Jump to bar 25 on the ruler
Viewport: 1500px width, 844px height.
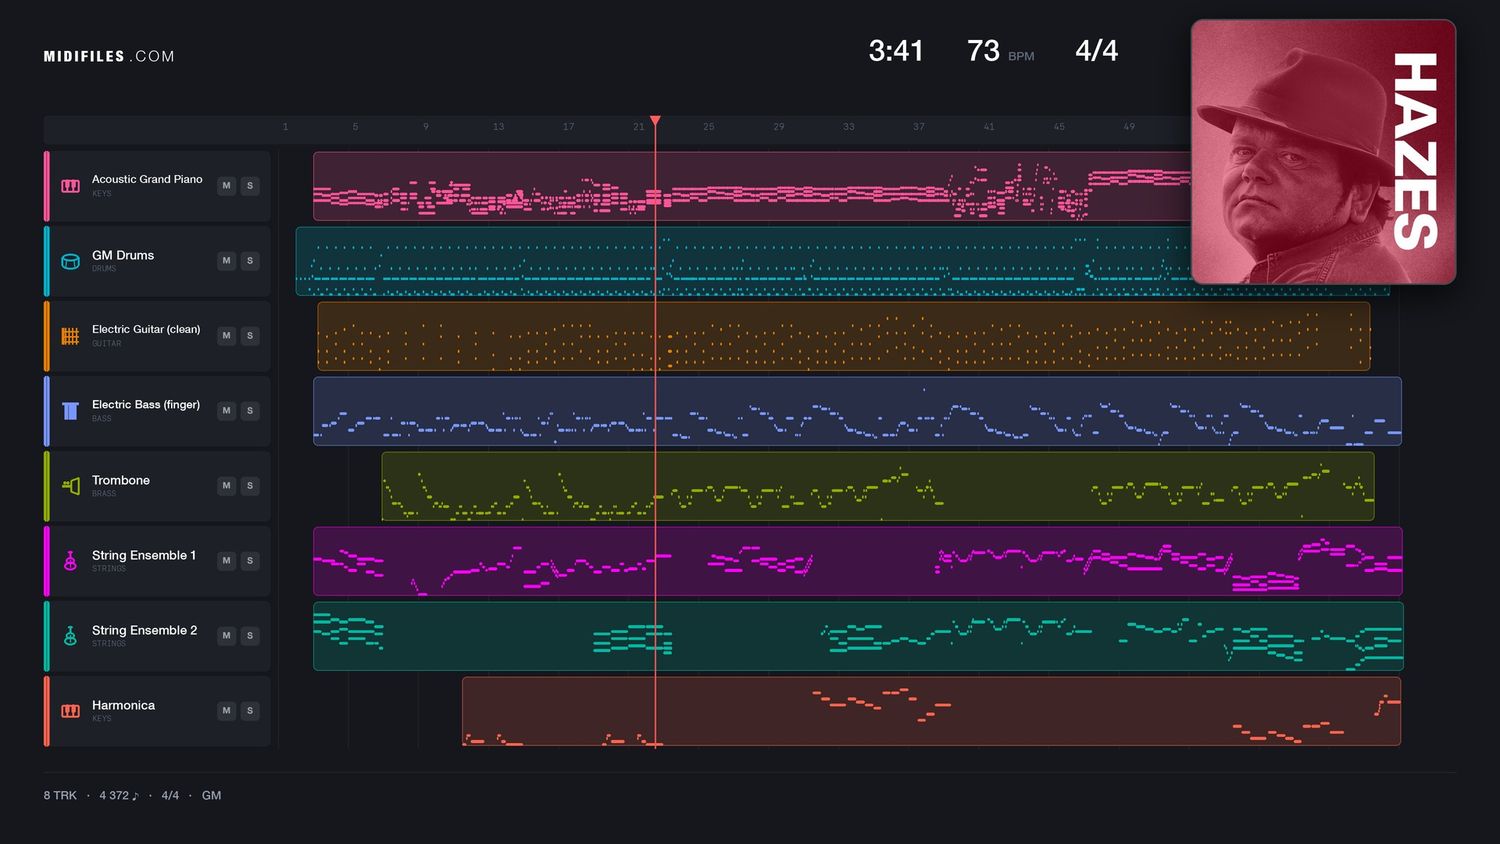[708, 127]
